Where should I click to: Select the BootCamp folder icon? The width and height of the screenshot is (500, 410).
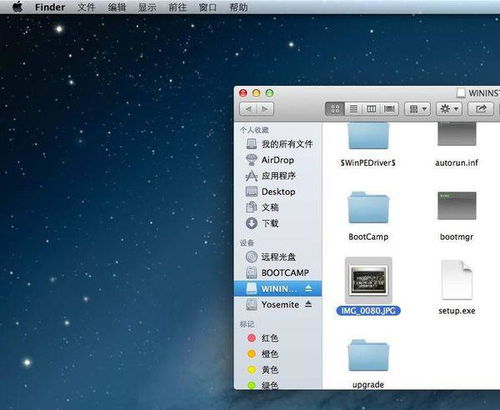pyautogui.click(x=368, y=207)
